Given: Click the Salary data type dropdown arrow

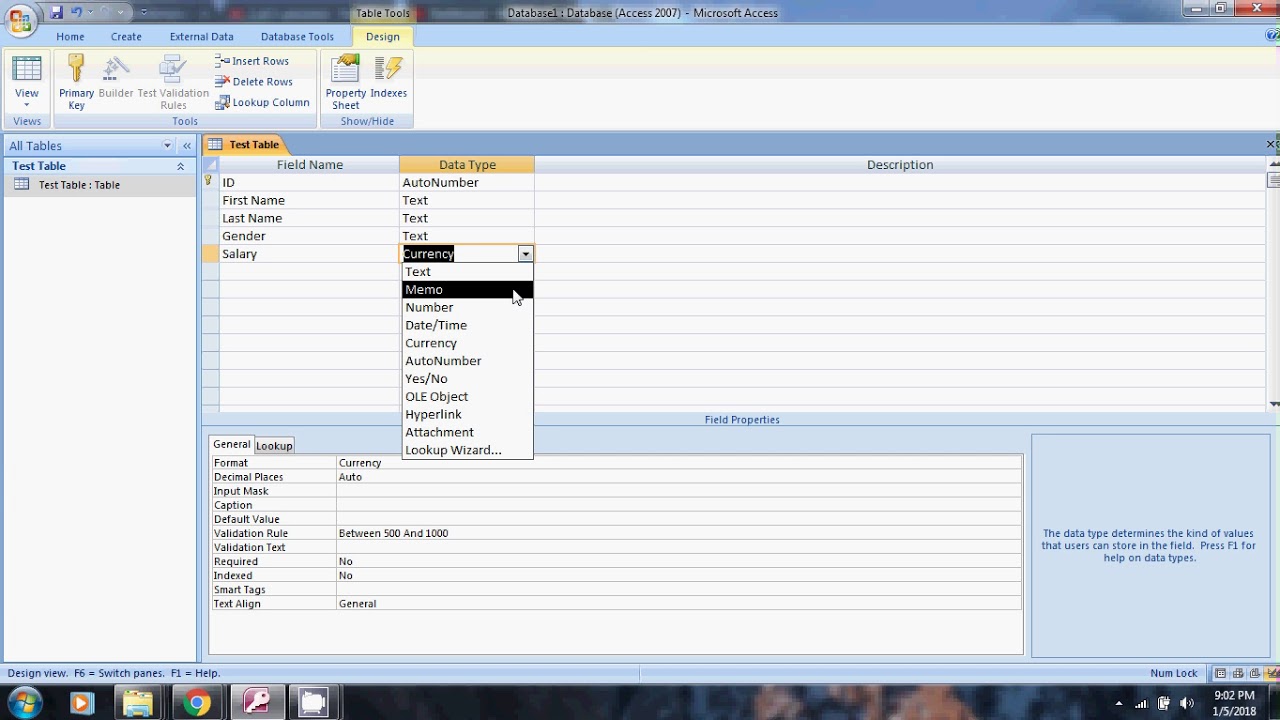Looking at the screenshot, I should click(x=525, y=254).
